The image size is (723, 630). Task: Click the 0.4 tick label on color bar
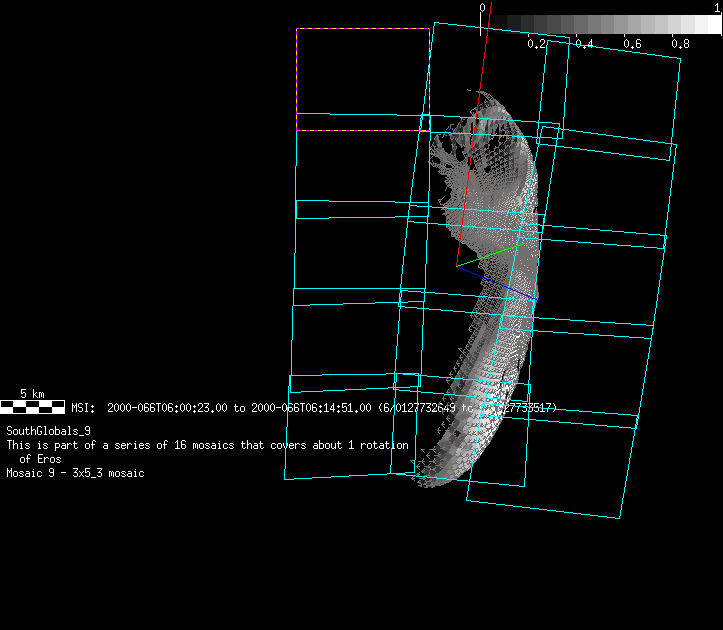click(584, 44)
